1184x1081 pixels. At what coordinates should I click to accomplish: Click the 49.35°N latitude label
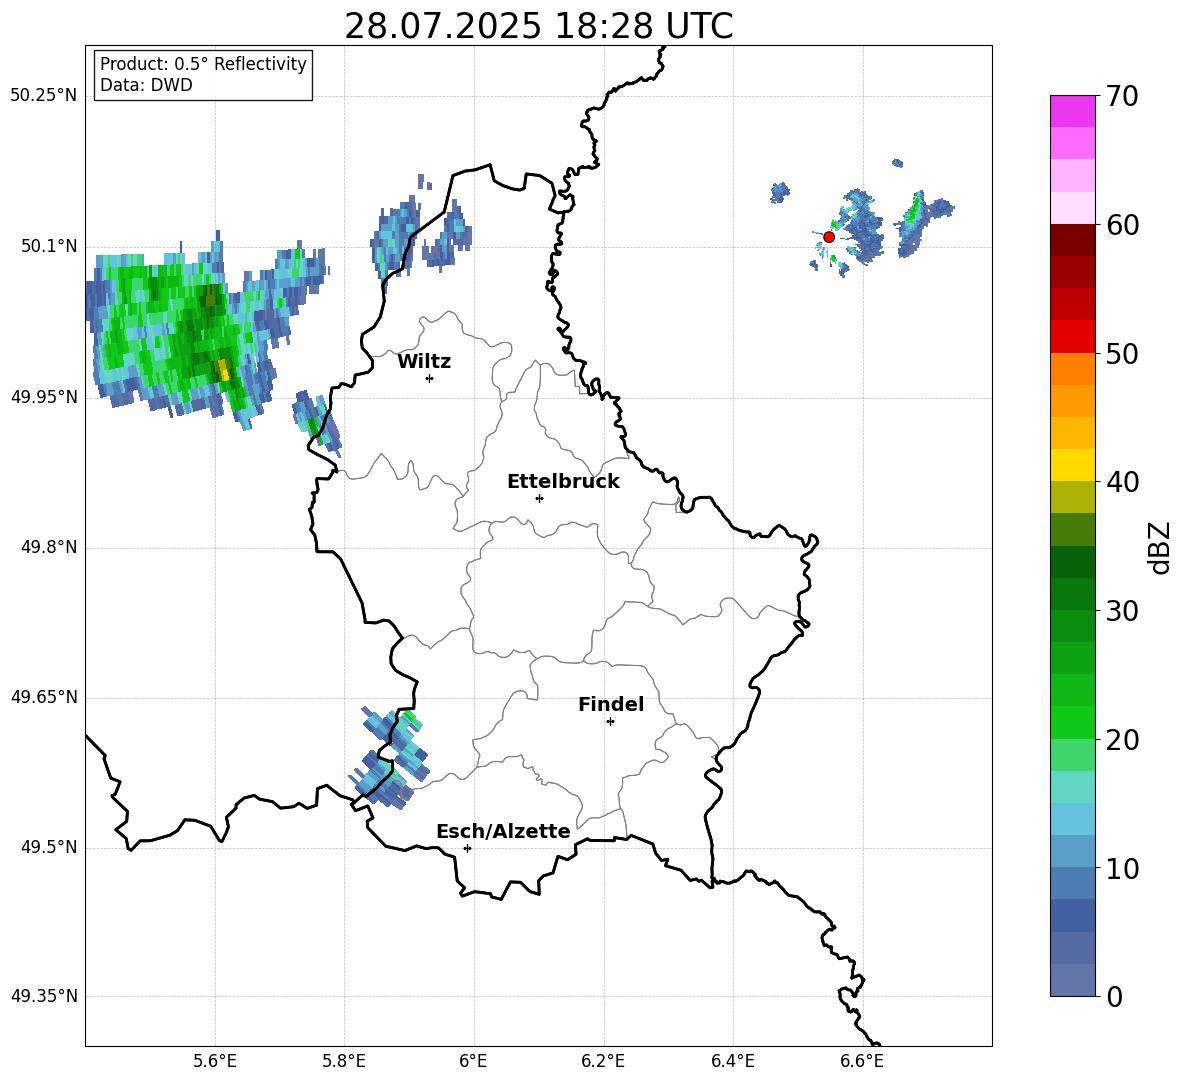pos(44,996)
